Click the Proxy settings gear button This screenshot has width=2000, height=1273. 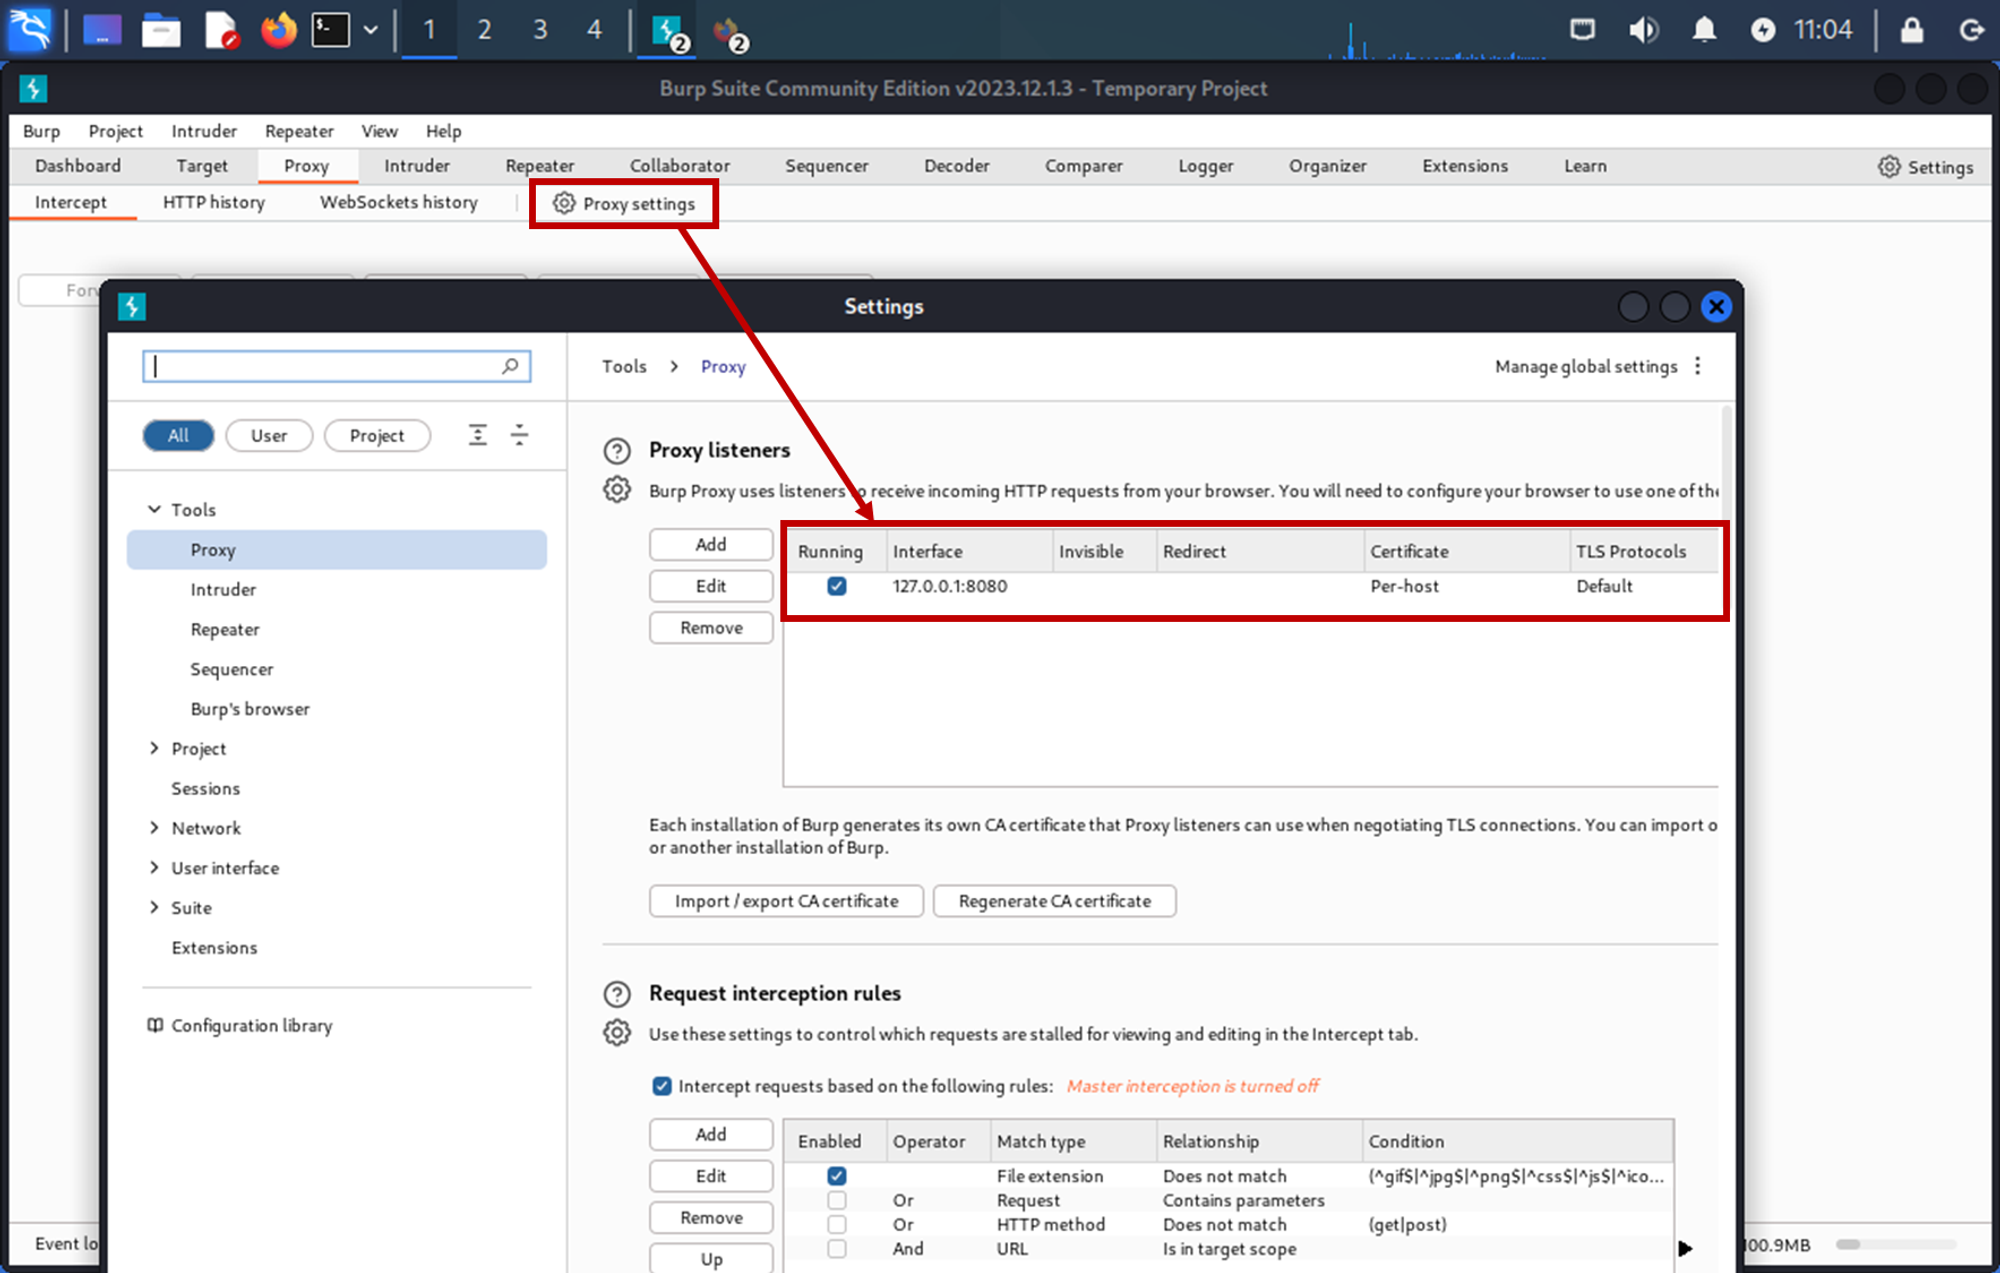(624, 203)
